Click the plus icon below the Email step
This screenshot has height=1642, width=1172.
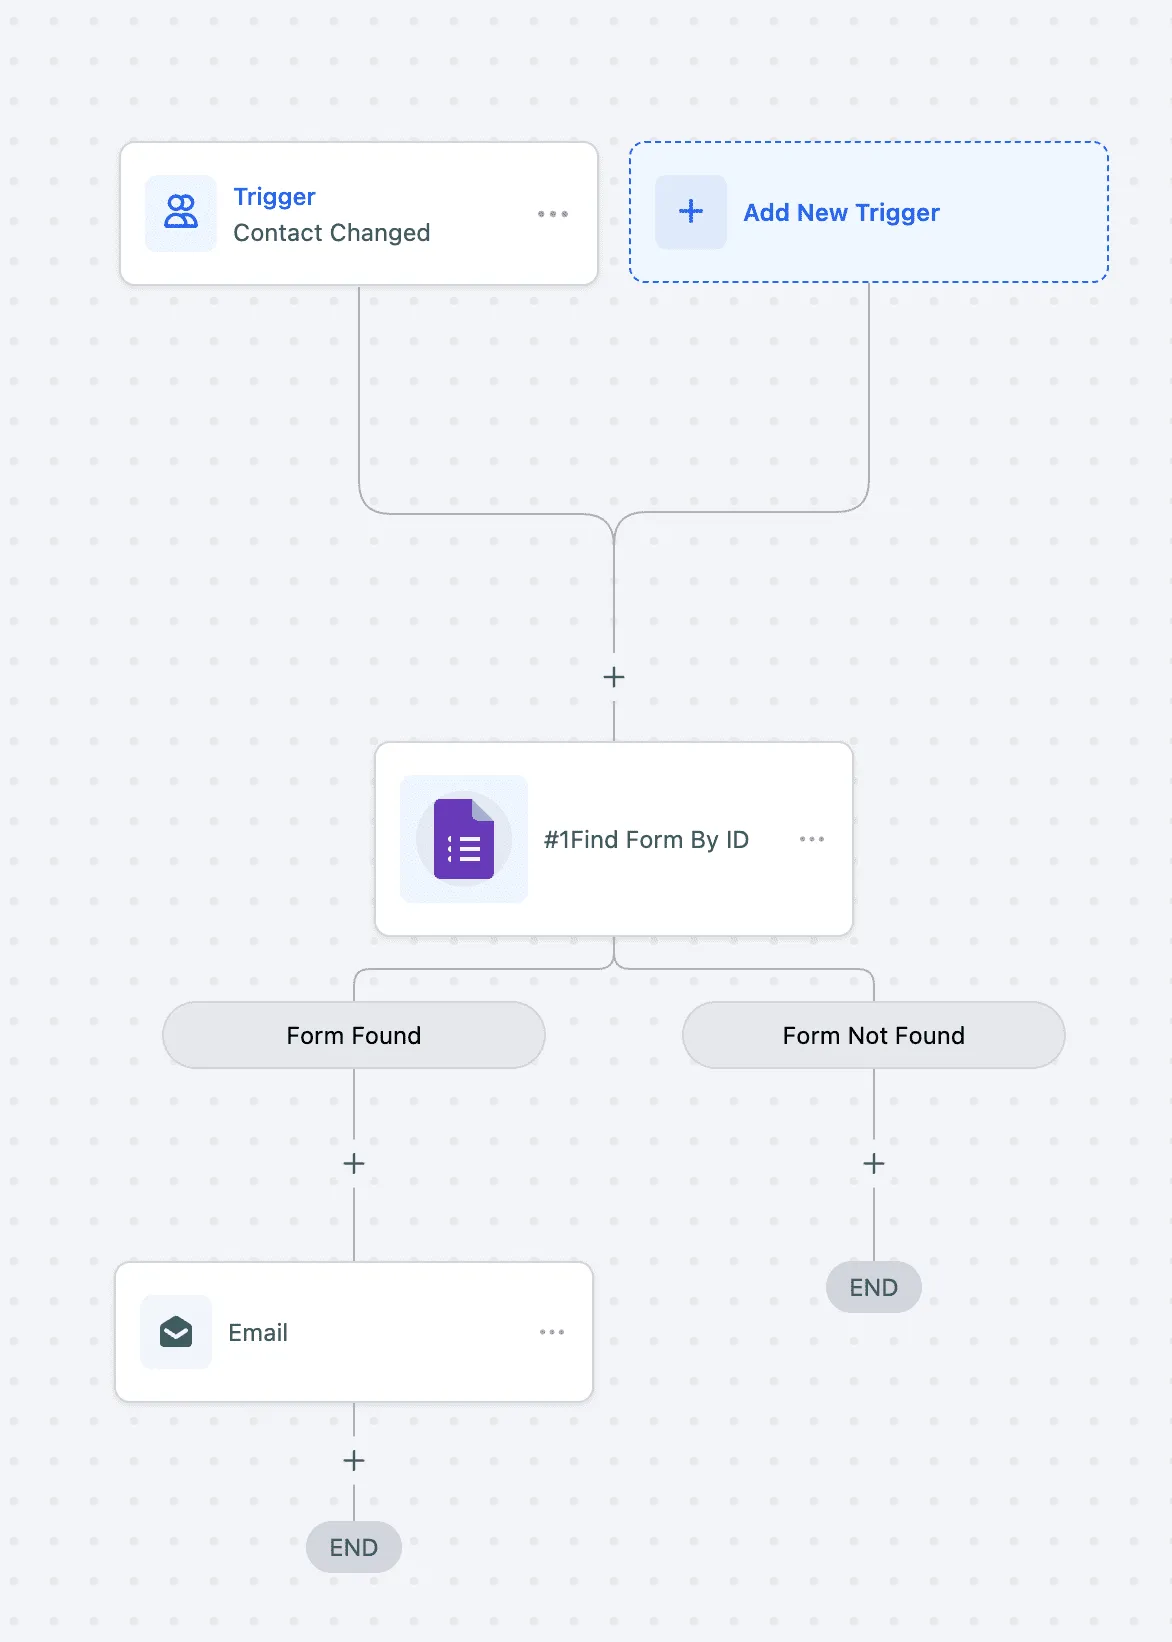coord(353,1461)
